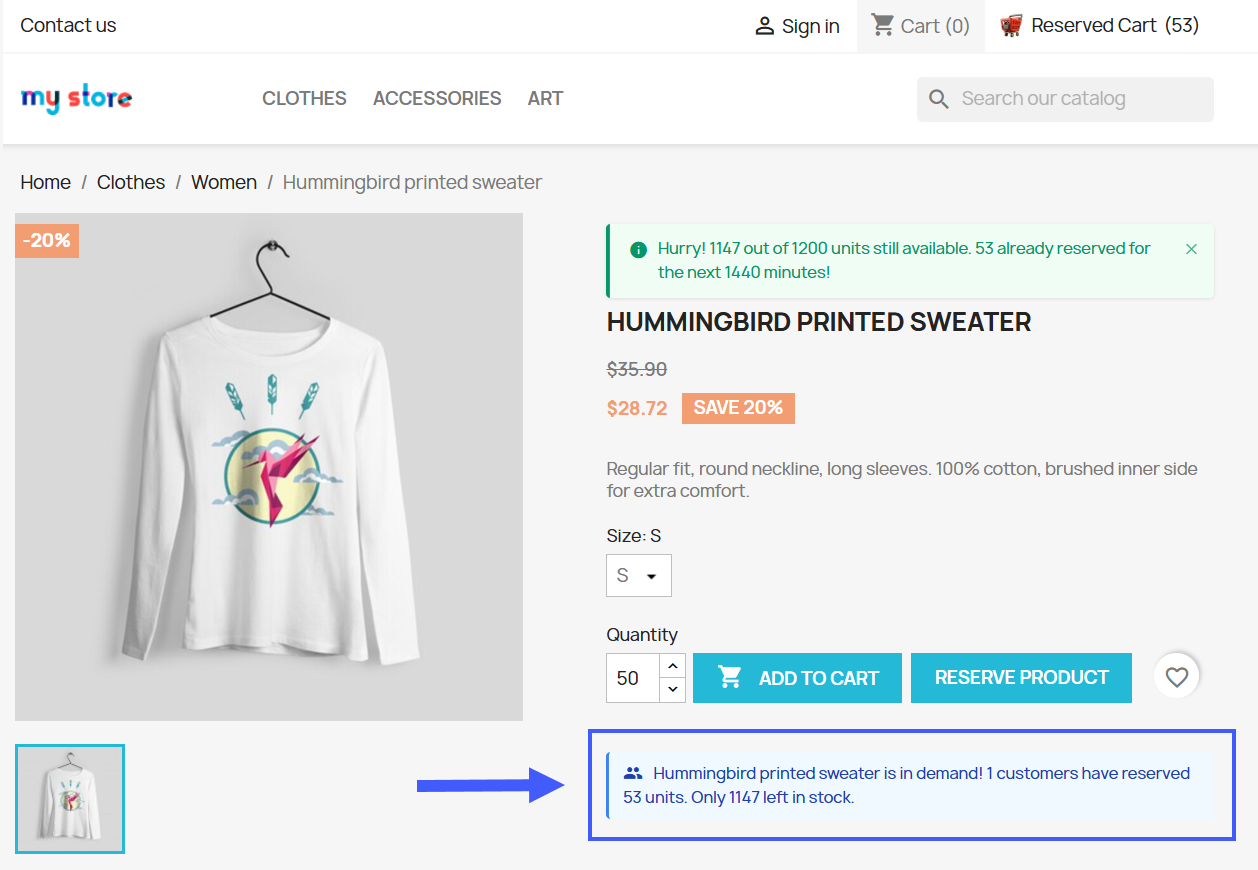1258x870 pixels.
Task: Click the search magnifier icon
Action: pyautogui.click(x=939, y=99)
